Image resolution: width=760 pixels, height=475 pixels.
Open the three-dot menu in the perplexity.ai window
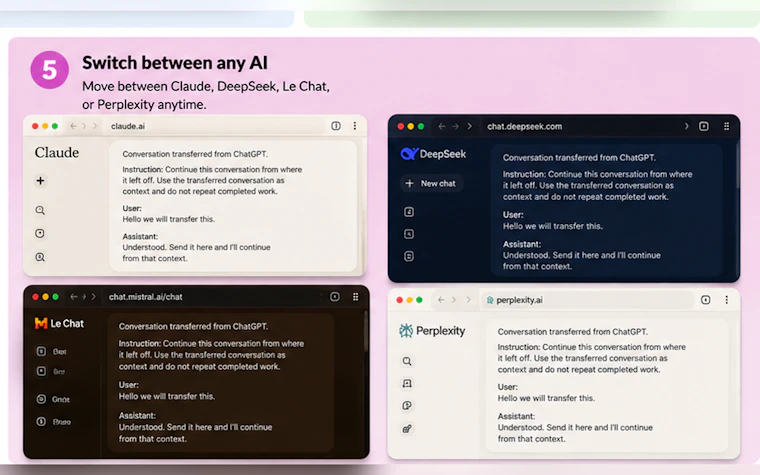point(727,300)
